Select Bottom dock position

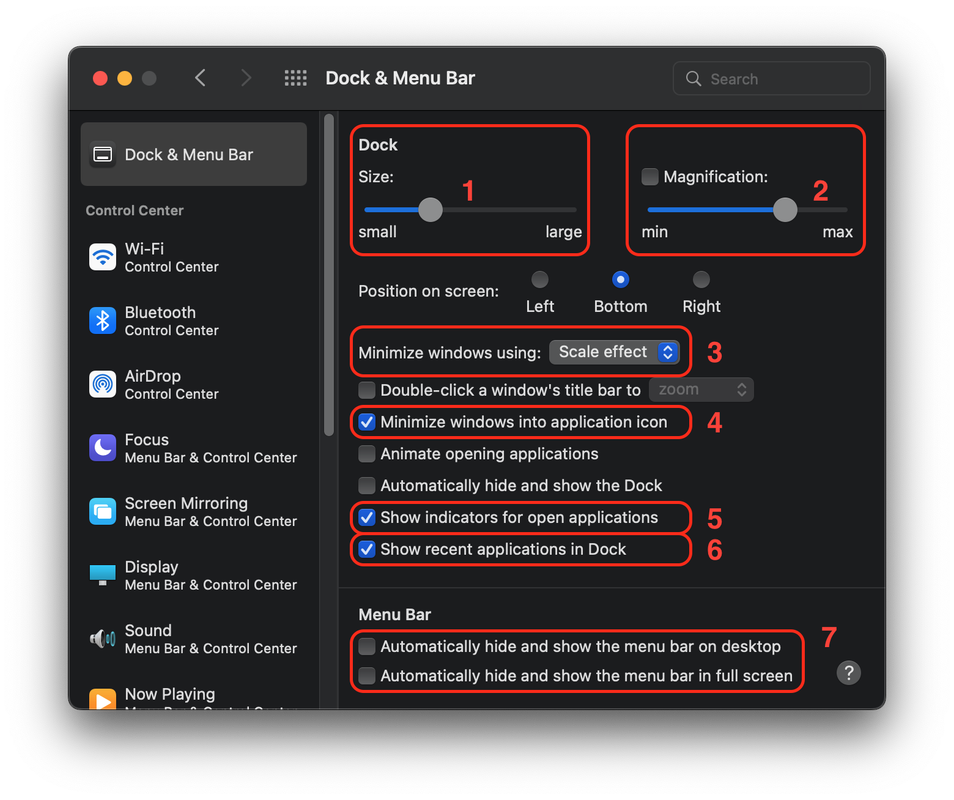[620, 280]
